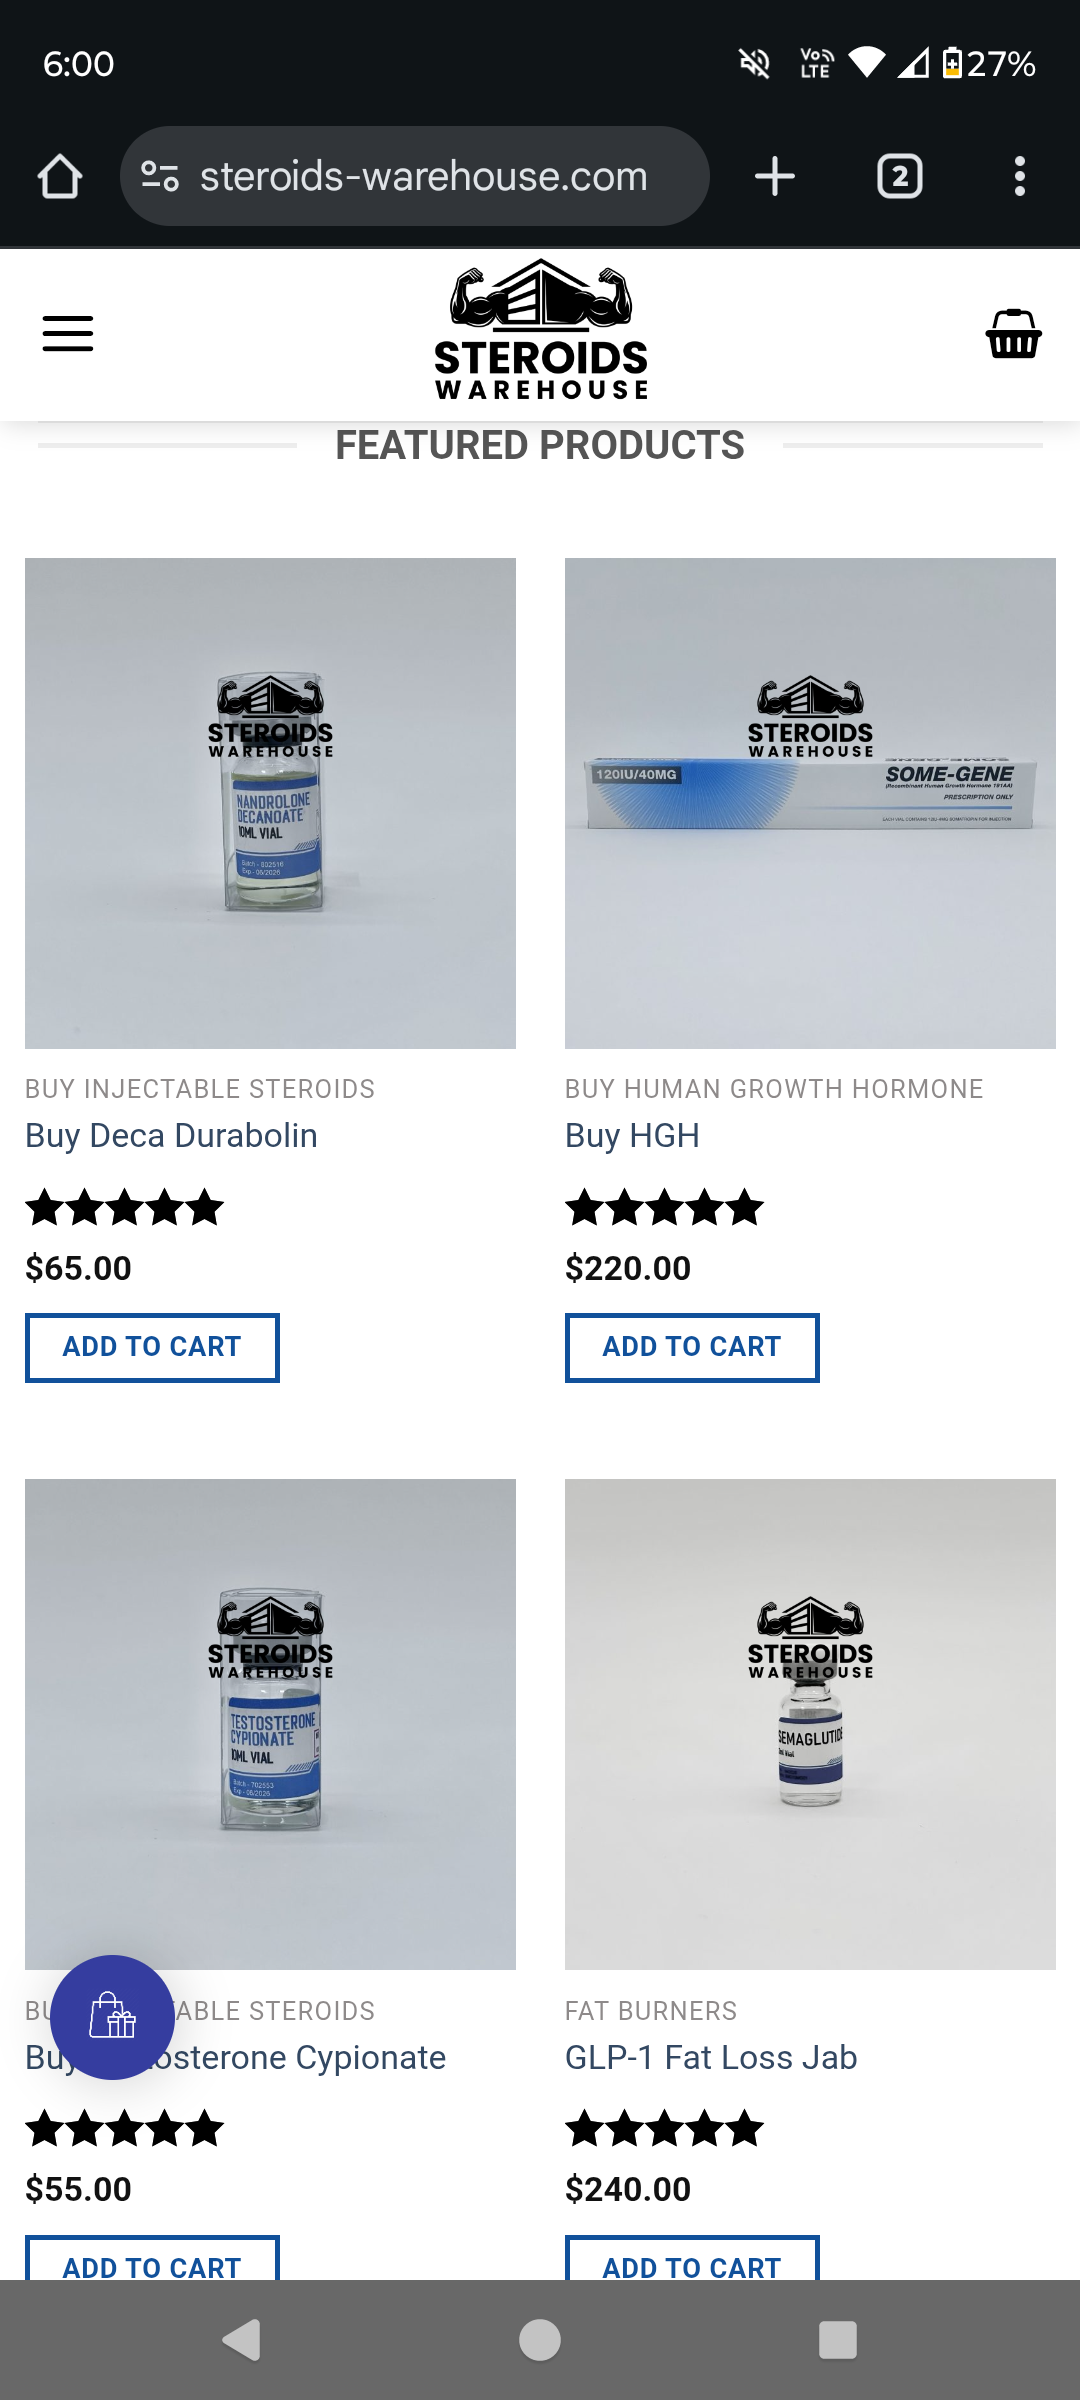Tap the Android back navigation button
The height and width of the screenshot is (2400, 1080).
pyautogui.click(x=241, y=2340)
